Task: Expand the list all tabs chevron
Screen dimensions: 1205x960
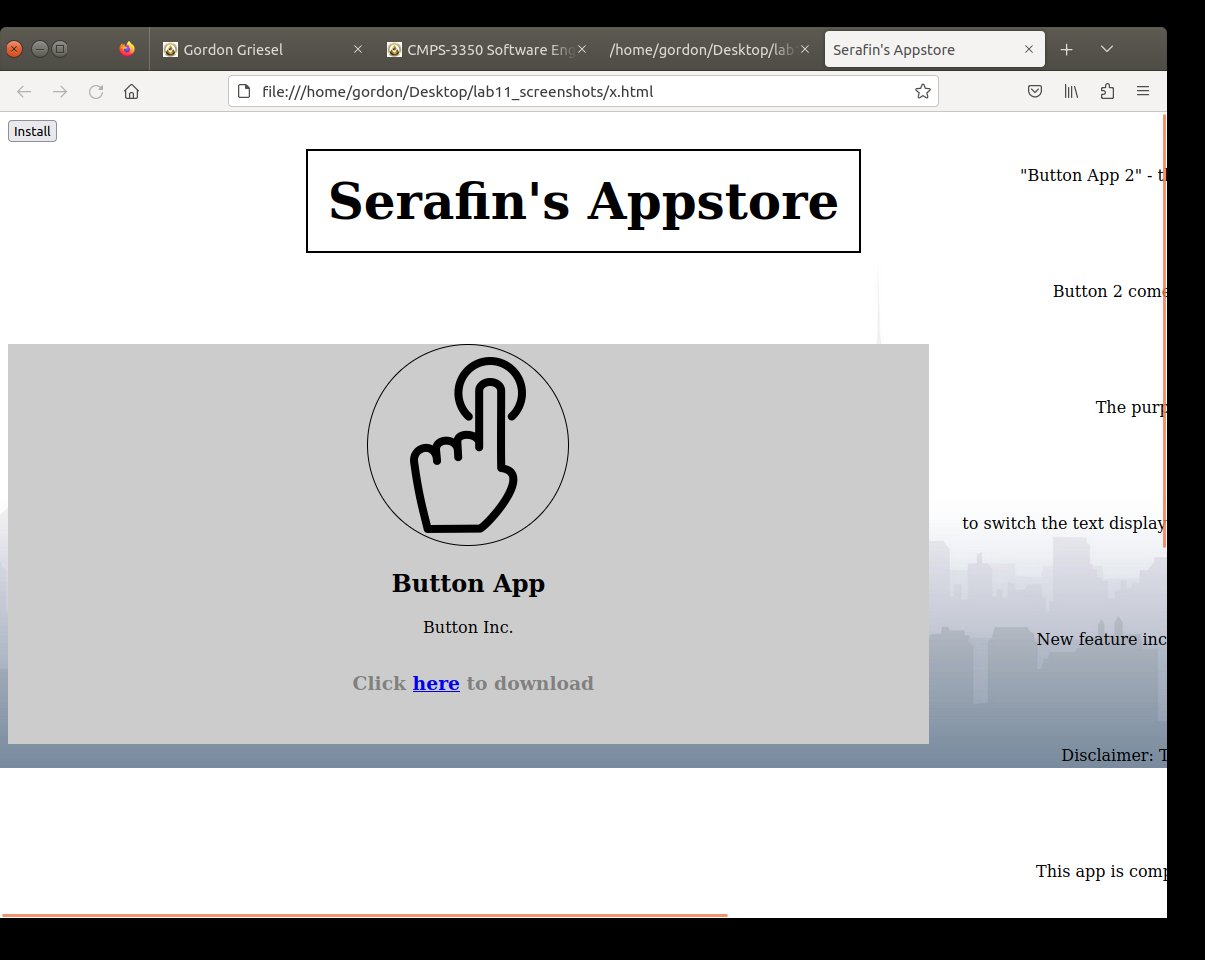Action: (x=1107, y=49)
